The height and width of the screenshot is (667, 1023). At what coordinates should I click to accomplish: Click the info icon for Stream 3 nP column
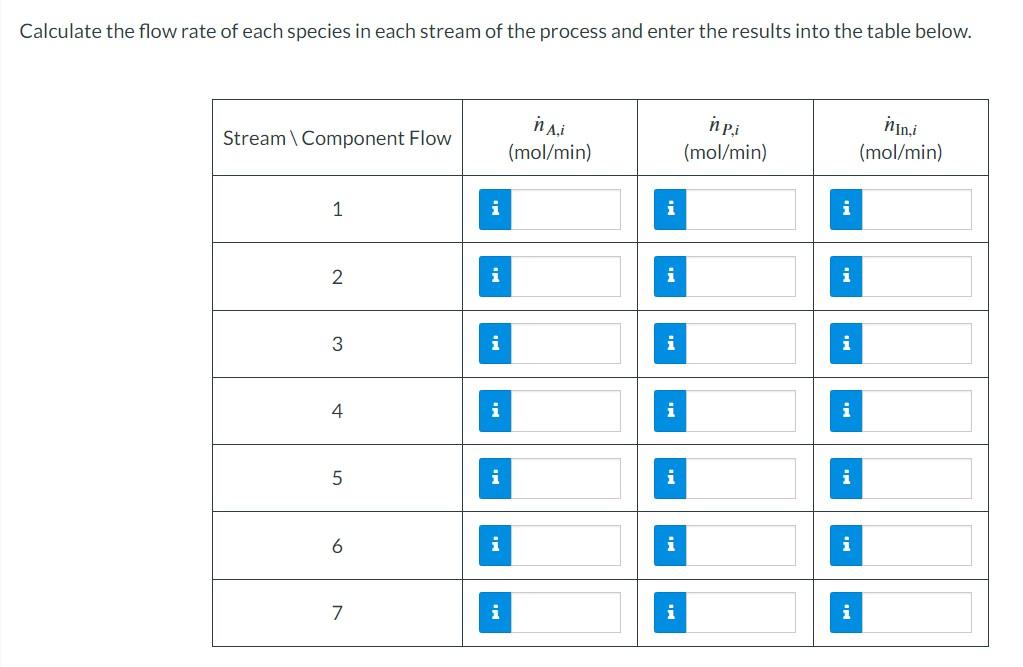669,343
